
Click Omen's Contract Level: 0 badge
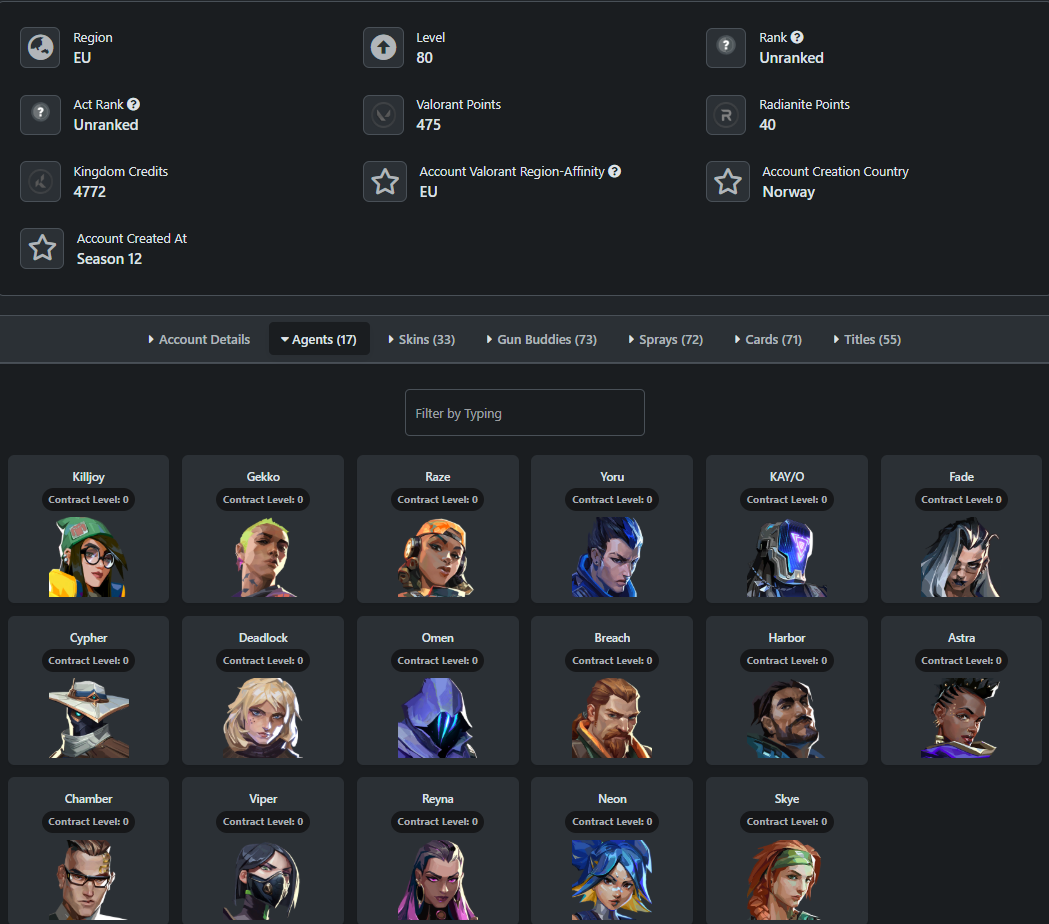point(438,660)
